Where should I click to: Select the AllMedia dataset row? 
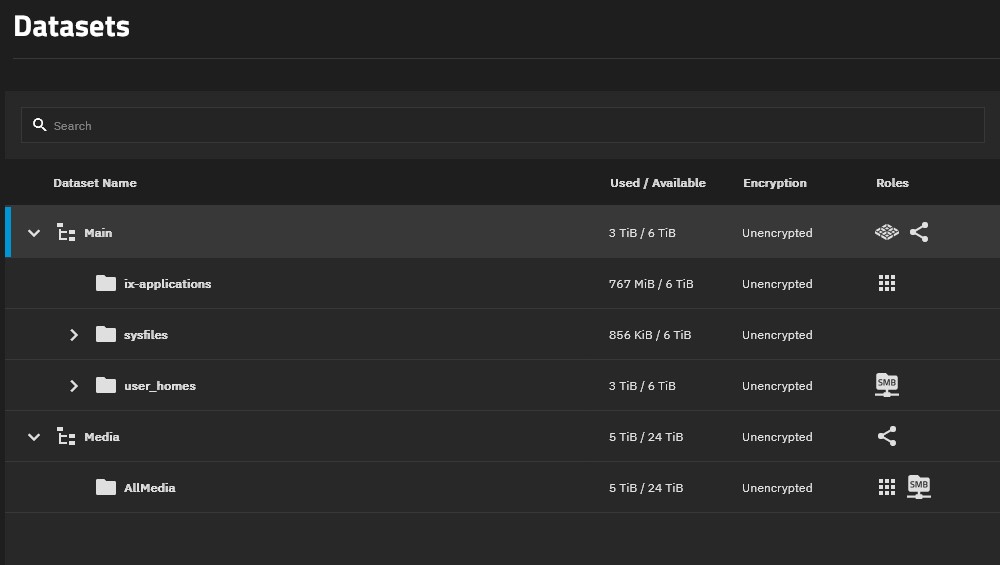click(x=149, y=488)
